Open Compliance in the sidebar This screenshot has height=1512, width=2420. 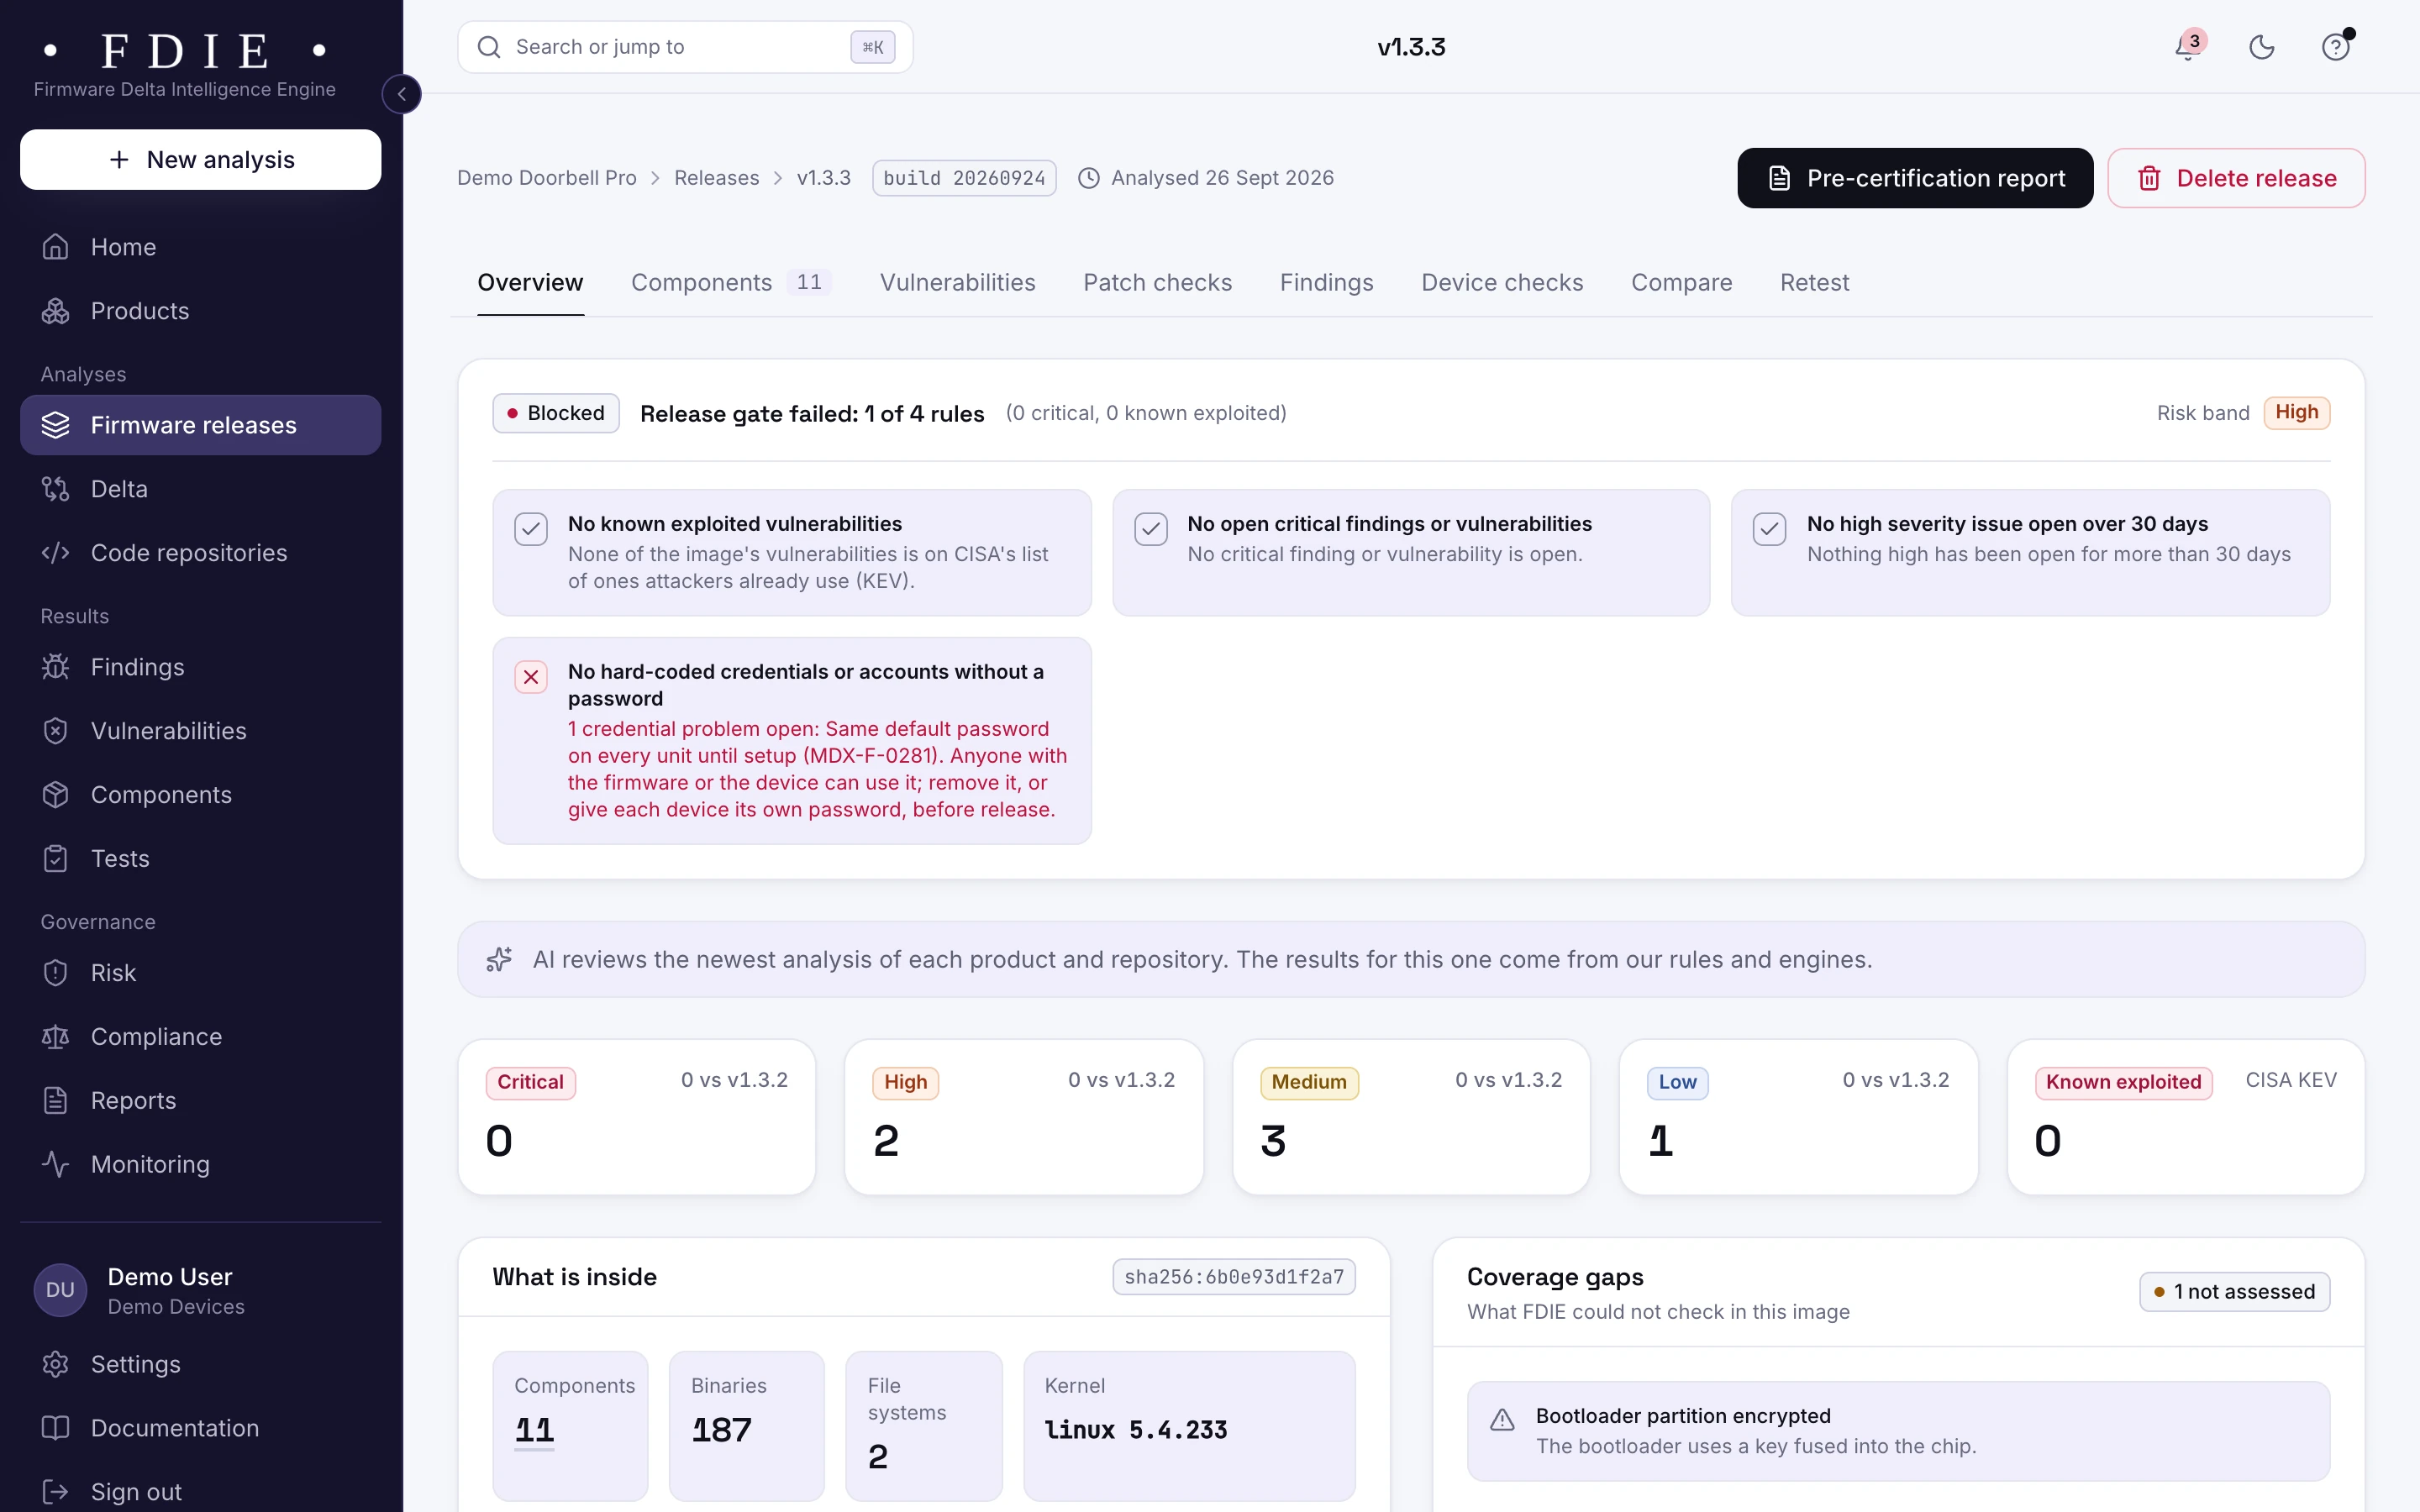click(201, 1037)
